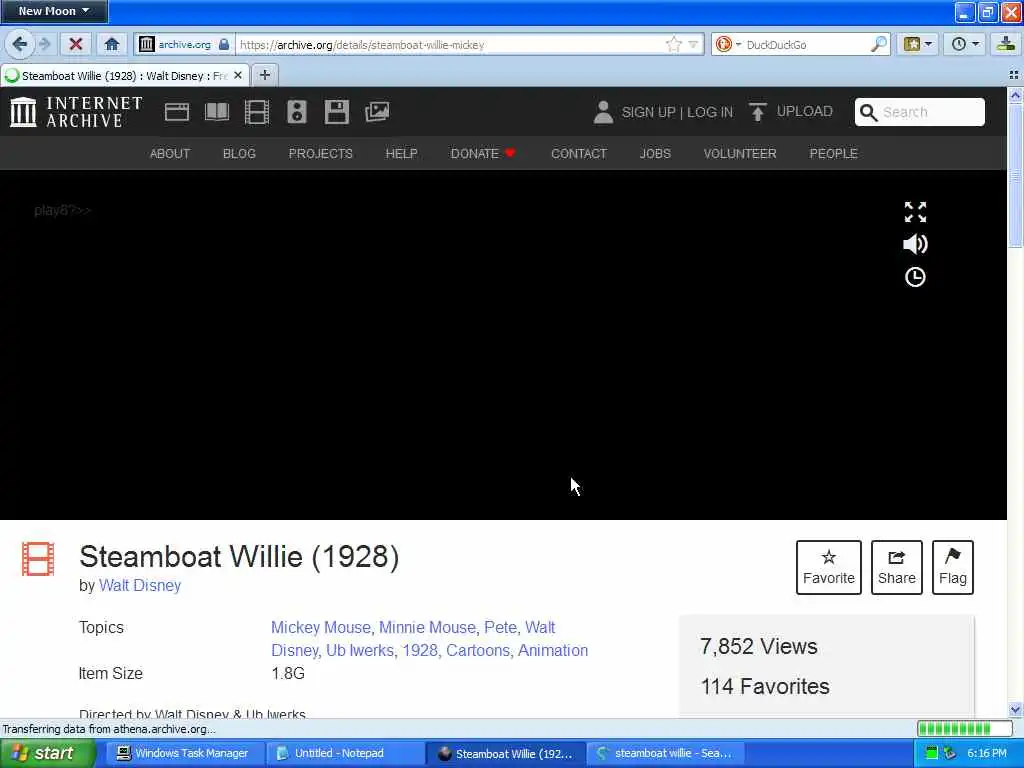Open a new tab with plus button

point(264,75)
